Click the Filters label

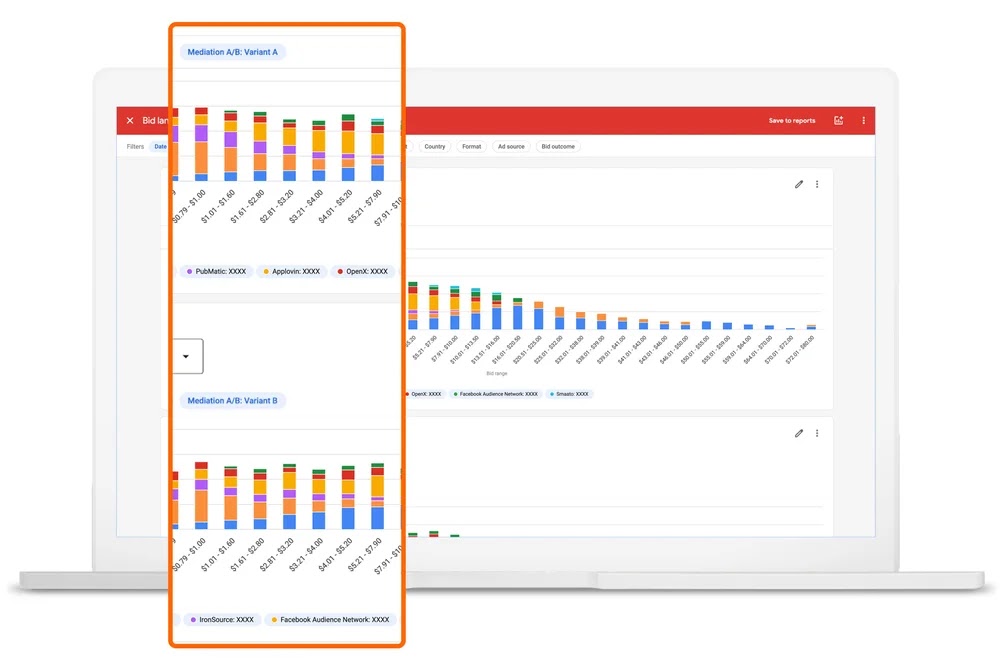pyautogui.click(x=135, y=147)
